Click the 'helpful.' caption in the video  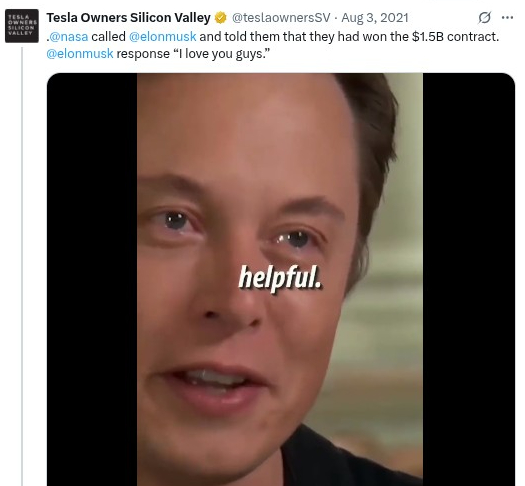point(280,278)
